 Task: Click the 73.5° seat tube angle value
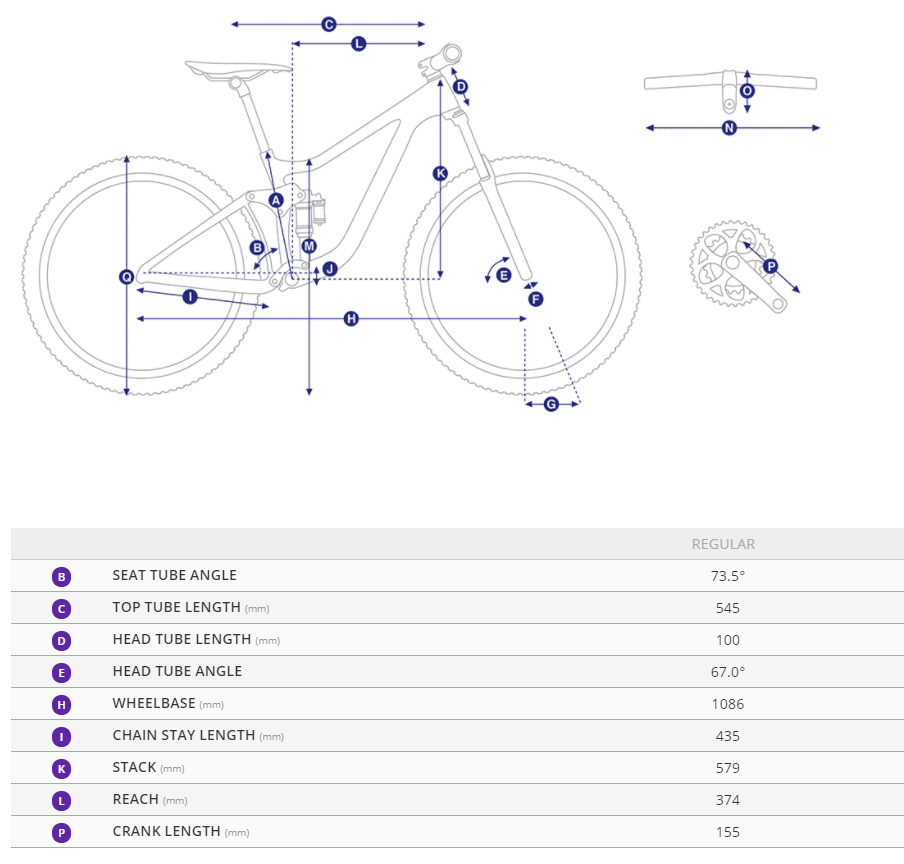coord(728,576)
